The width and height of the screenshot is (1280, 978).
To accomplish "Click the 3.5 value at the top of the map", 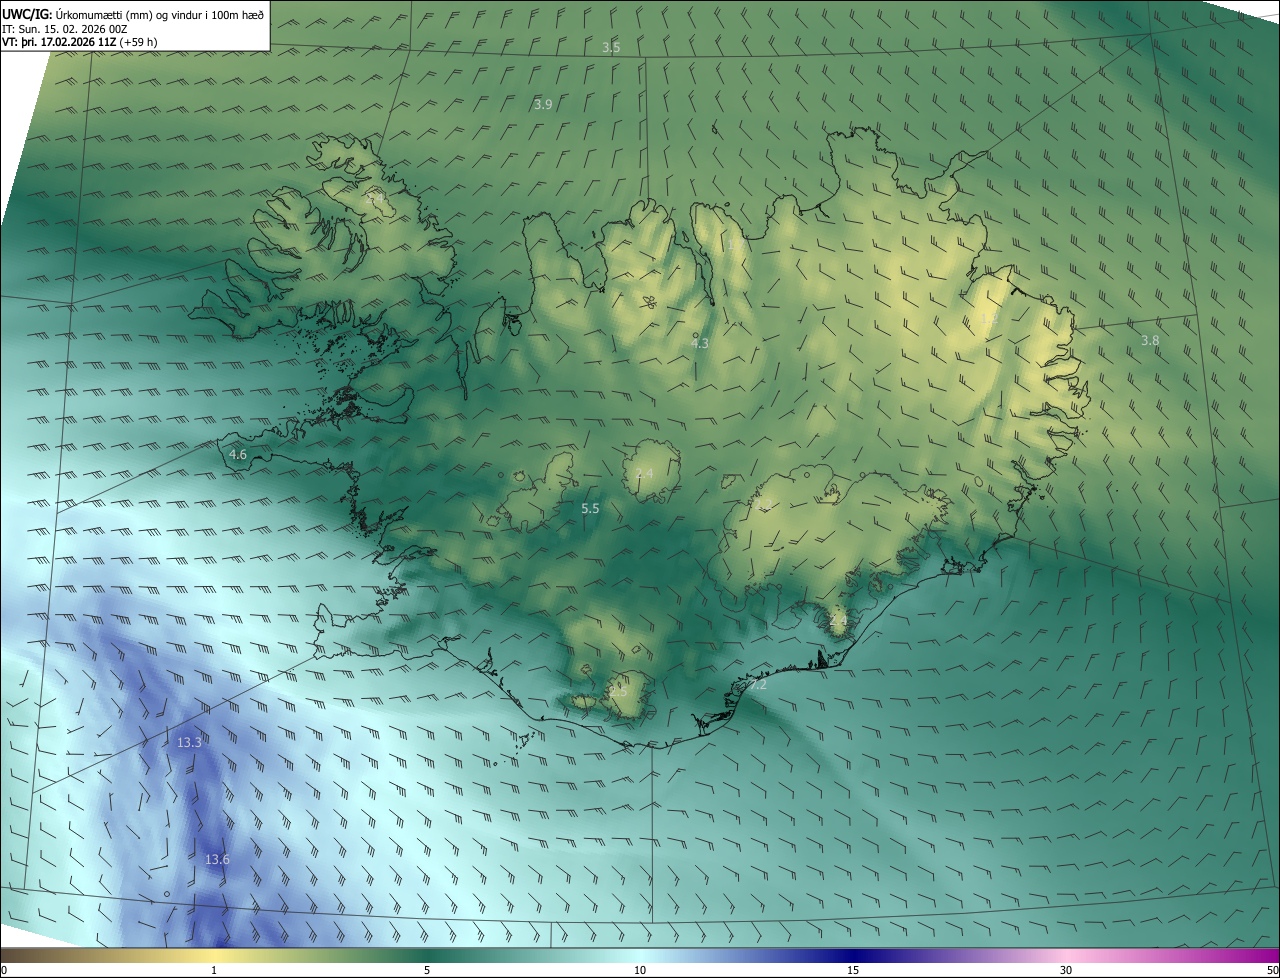I will click(611, 47).
